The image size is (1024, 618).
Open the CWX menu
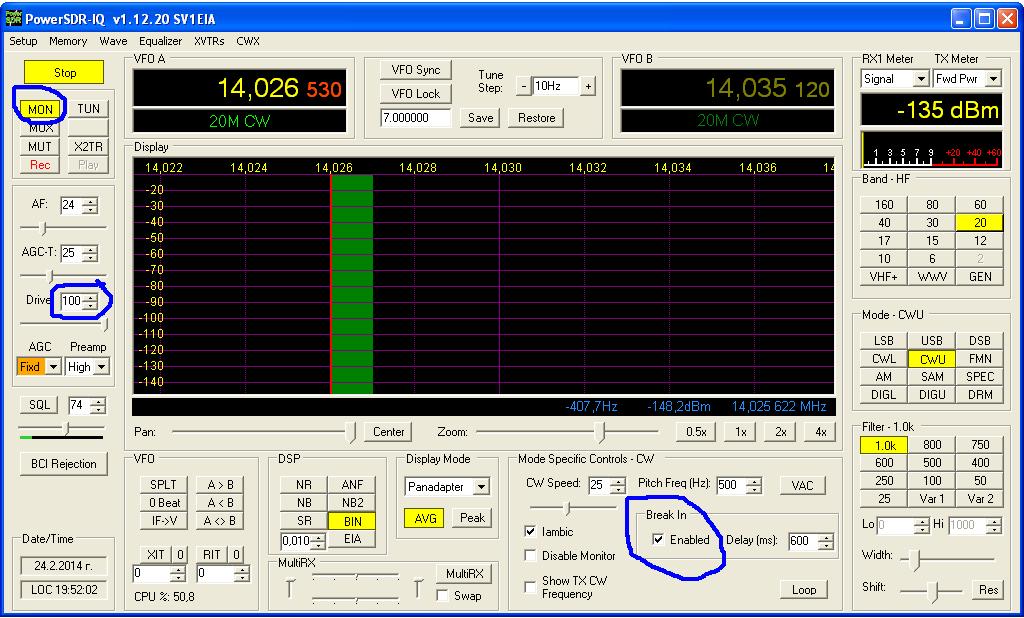(x=248, y=41)
